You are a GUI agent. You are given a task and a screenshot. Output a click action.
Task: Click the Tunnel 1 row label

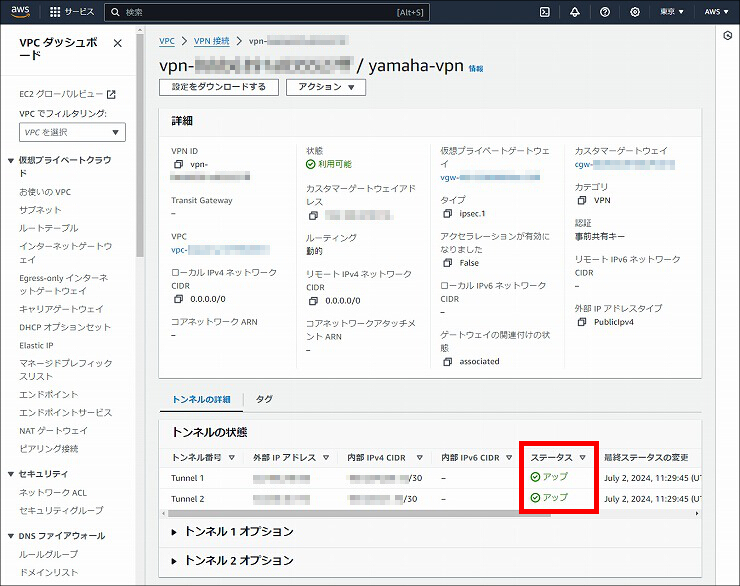(187, 478)
